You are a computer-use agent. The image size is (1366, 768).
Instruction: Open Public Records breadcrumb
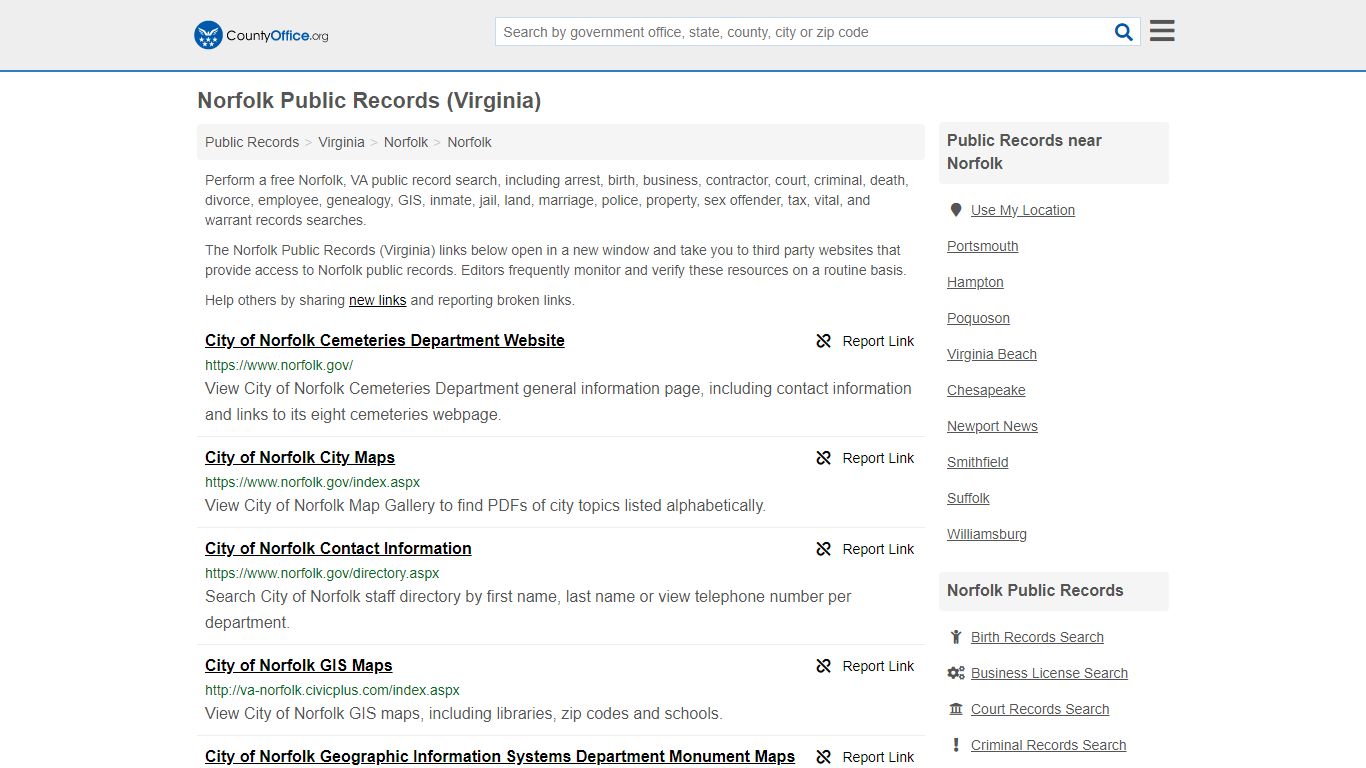pyautogui.click(x=252, y=142)
